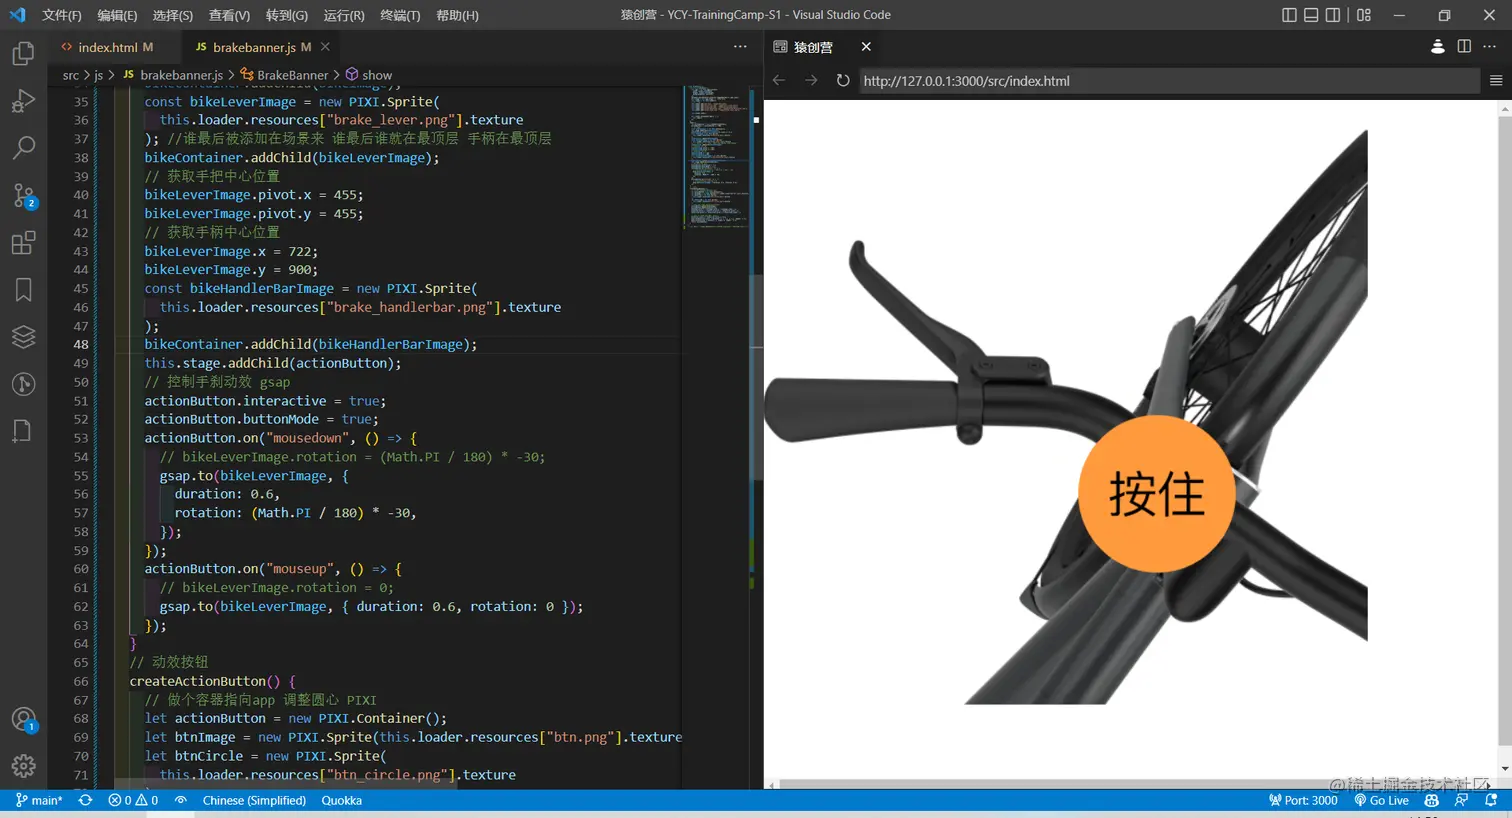Open the preview browser hamburger menu
The height and width of the screenshot is (818, 1512).
point(1496,80)
